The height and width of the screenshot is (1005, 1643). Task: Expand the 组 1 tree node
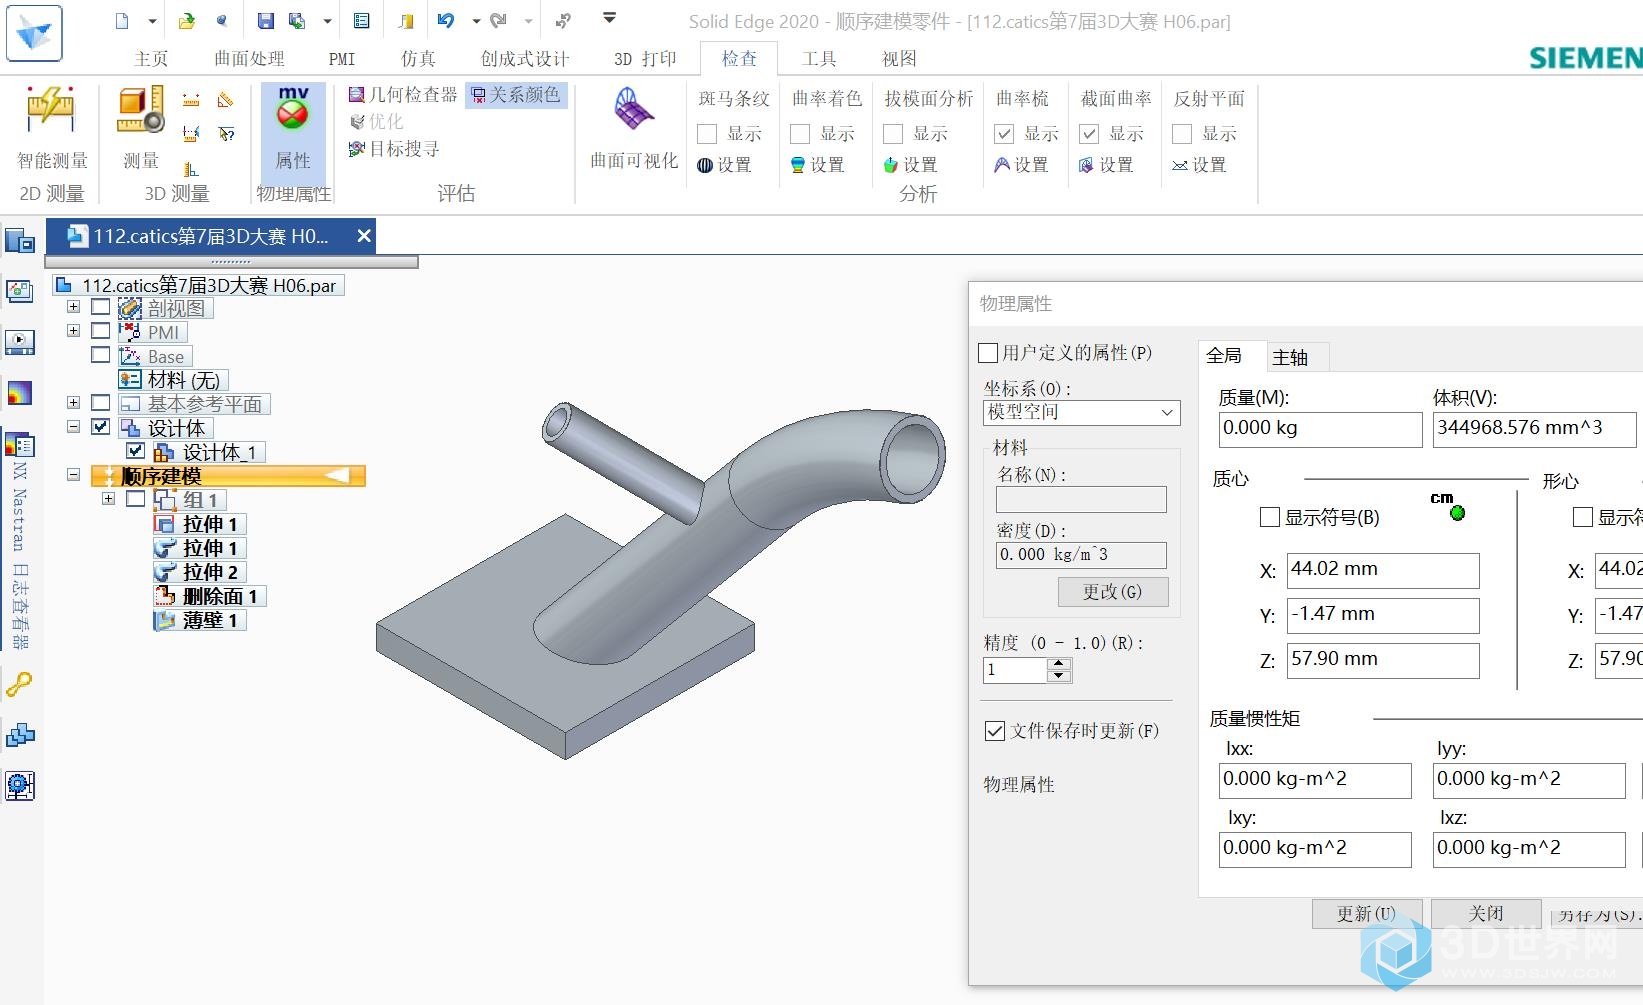click(108, 498)
